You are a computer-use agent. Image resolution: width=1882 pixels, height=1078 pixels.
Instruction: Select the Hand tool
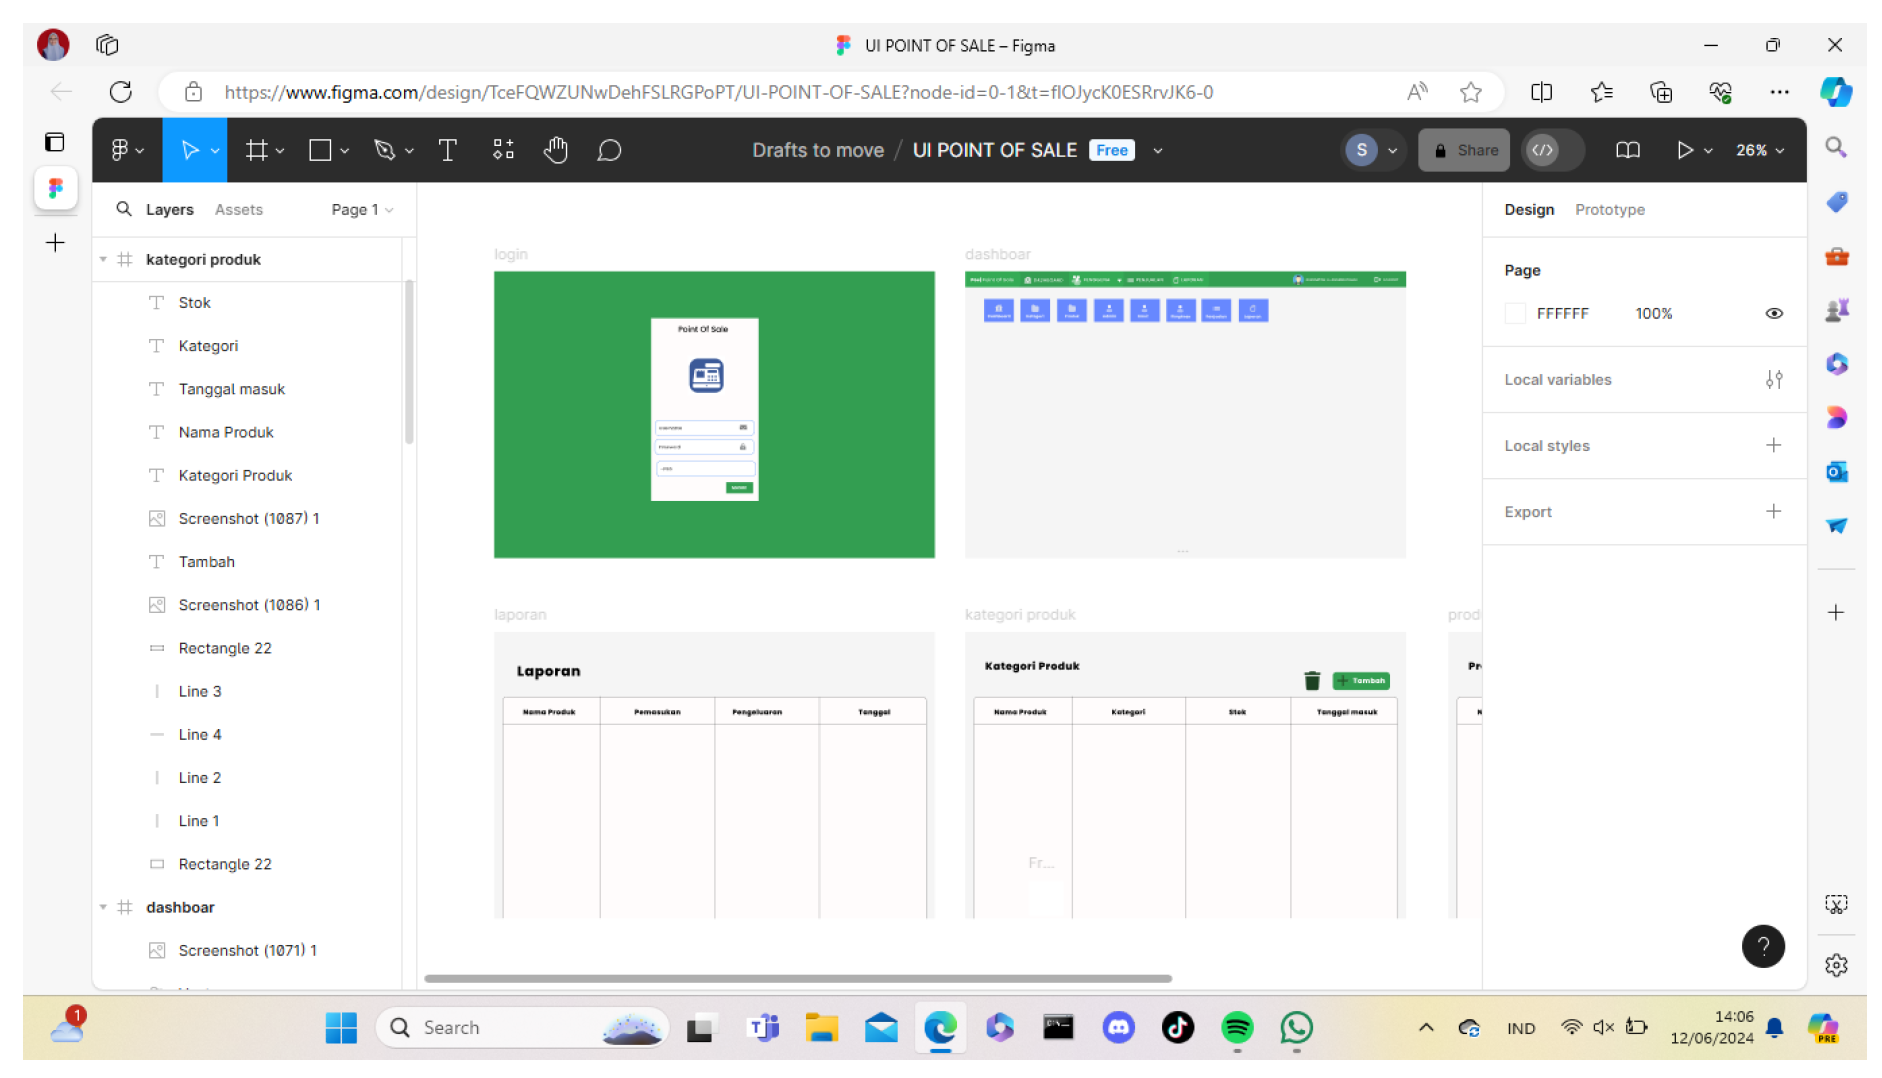pos(556,150)
